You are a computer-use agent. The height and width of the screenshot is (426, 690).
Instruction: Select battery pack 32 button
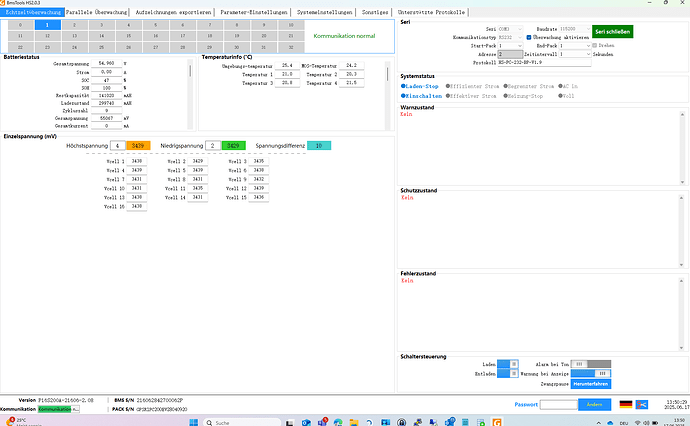pyautogui.click(x=290, y=47)
